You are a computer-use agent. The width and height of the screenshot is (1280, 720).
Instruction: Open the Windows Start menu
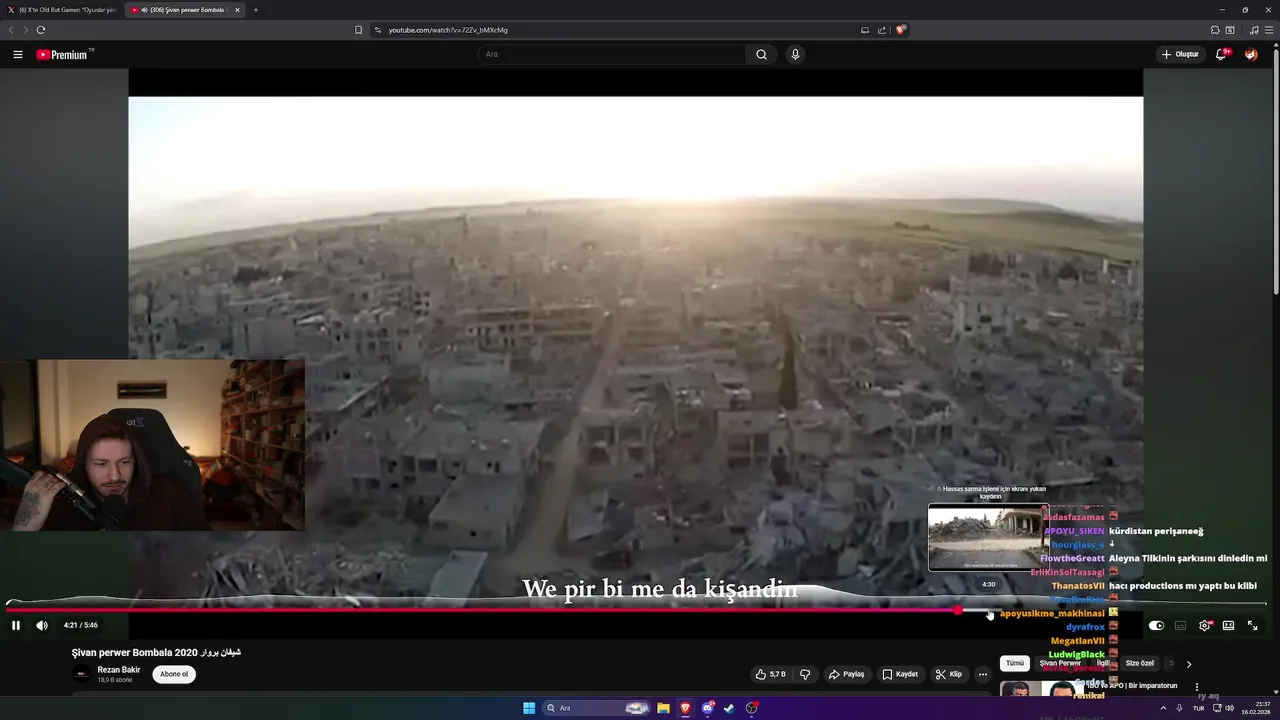[529, 708]
